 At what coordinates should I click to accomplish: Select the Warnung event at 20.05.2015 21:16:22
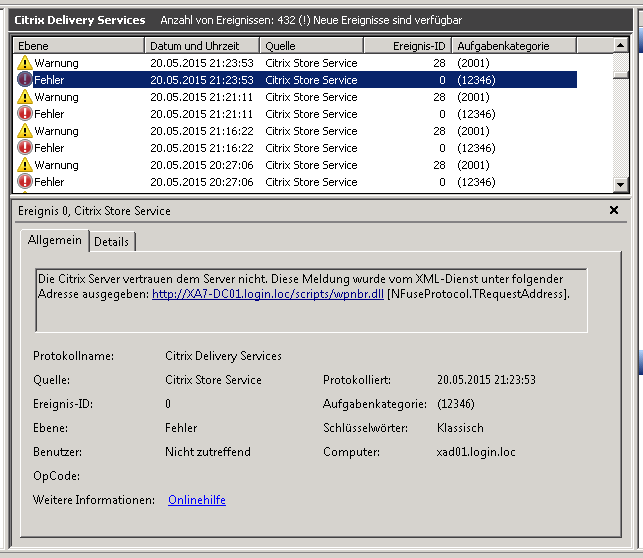tap(295, 131)
